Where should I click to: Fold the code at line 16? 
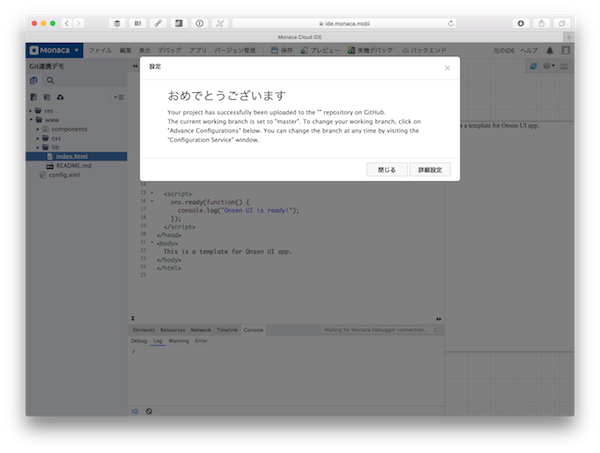[152, 201]
